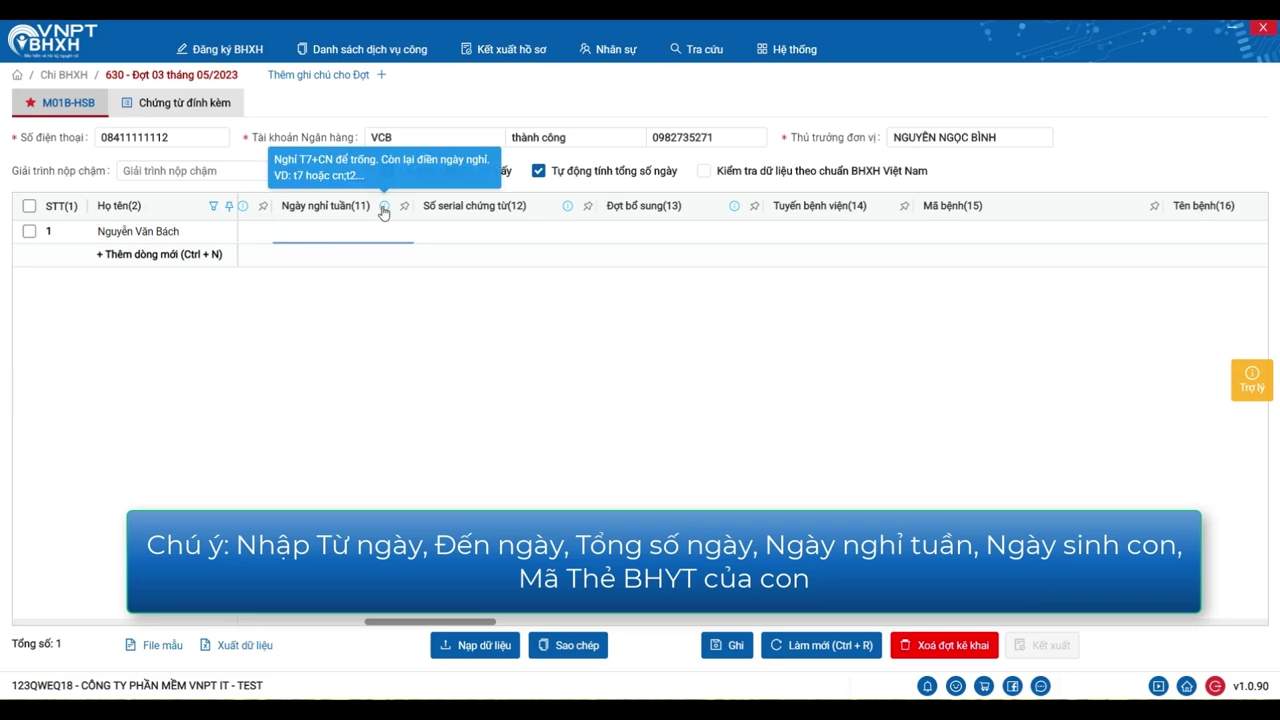The image size is (1280, 720).
Task: Enable Kiểm tra dữ liệu theo chuẩn BHXH Việt Nam
Action: tap(704, 171)
